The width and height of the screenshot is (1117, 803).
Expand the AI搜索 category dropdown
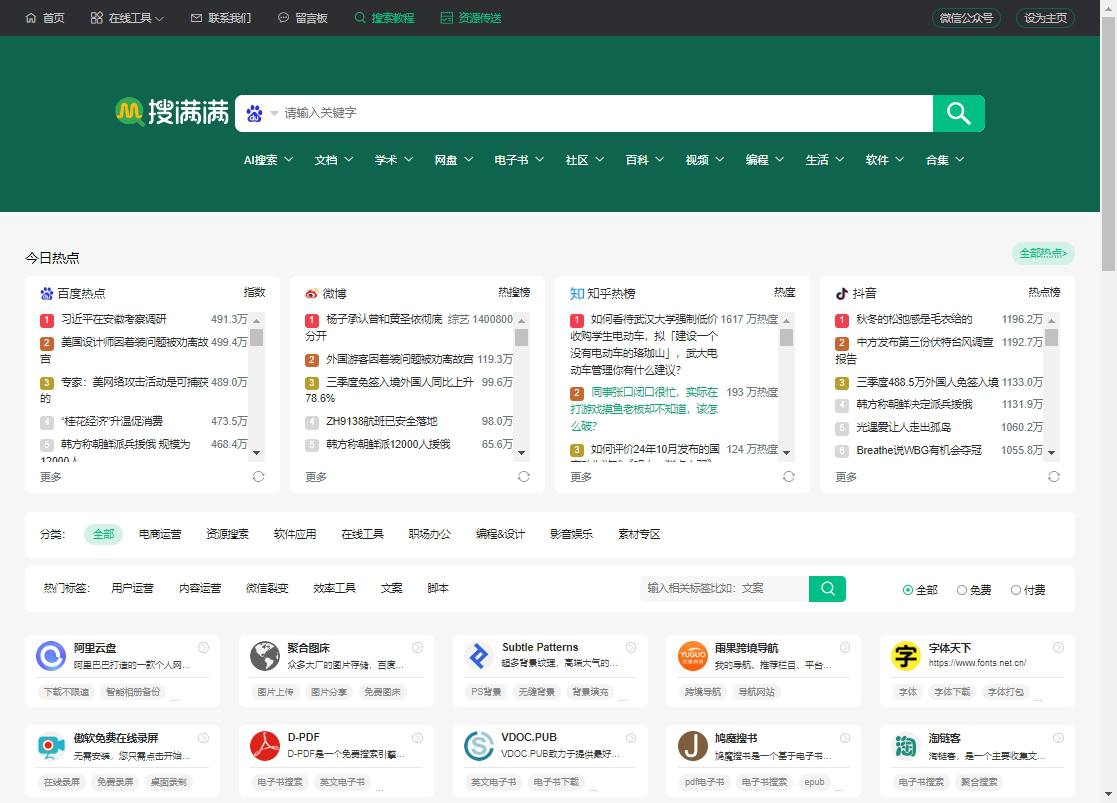(269, 160)
